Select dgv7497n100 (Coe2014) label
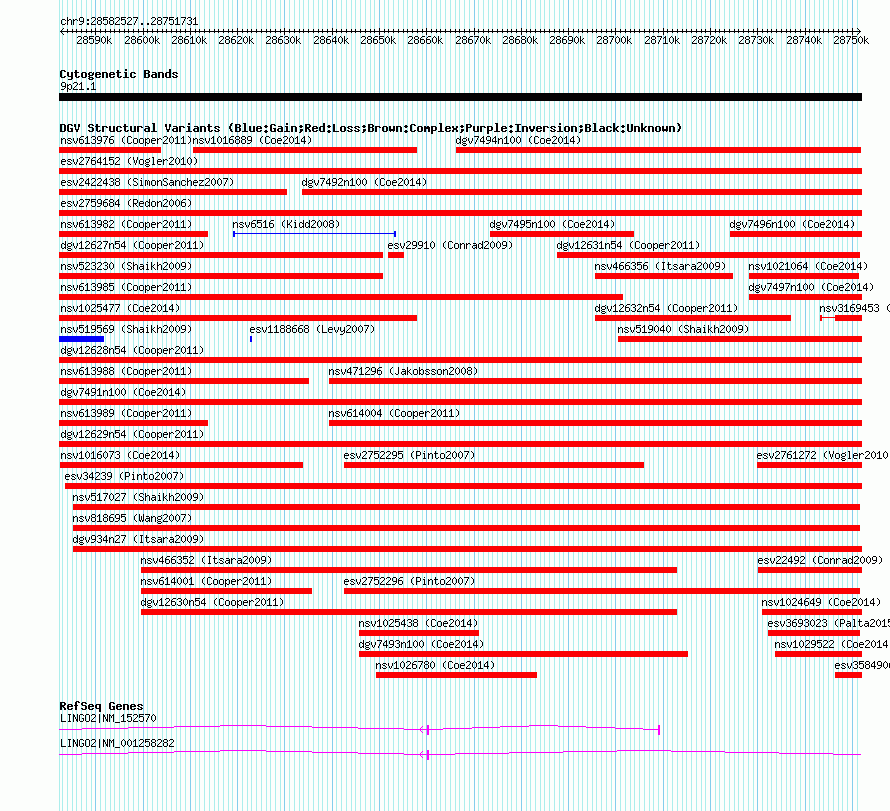Viewport: 890px width, 811px height. click(811, 287)
